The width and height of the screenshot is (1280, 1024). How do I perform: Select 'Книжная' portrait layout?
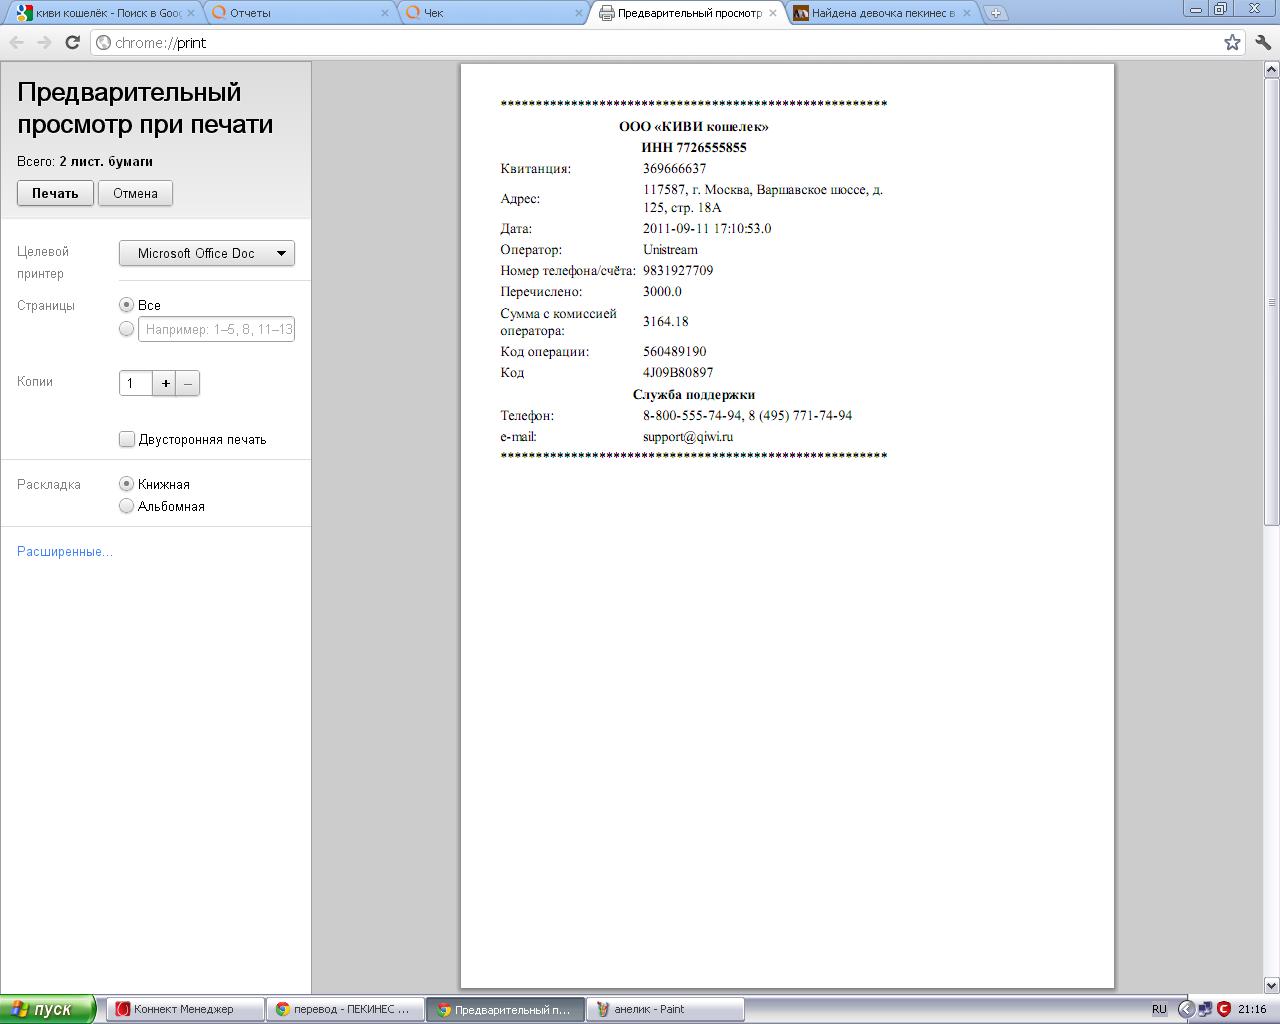[x=126, y=484]
